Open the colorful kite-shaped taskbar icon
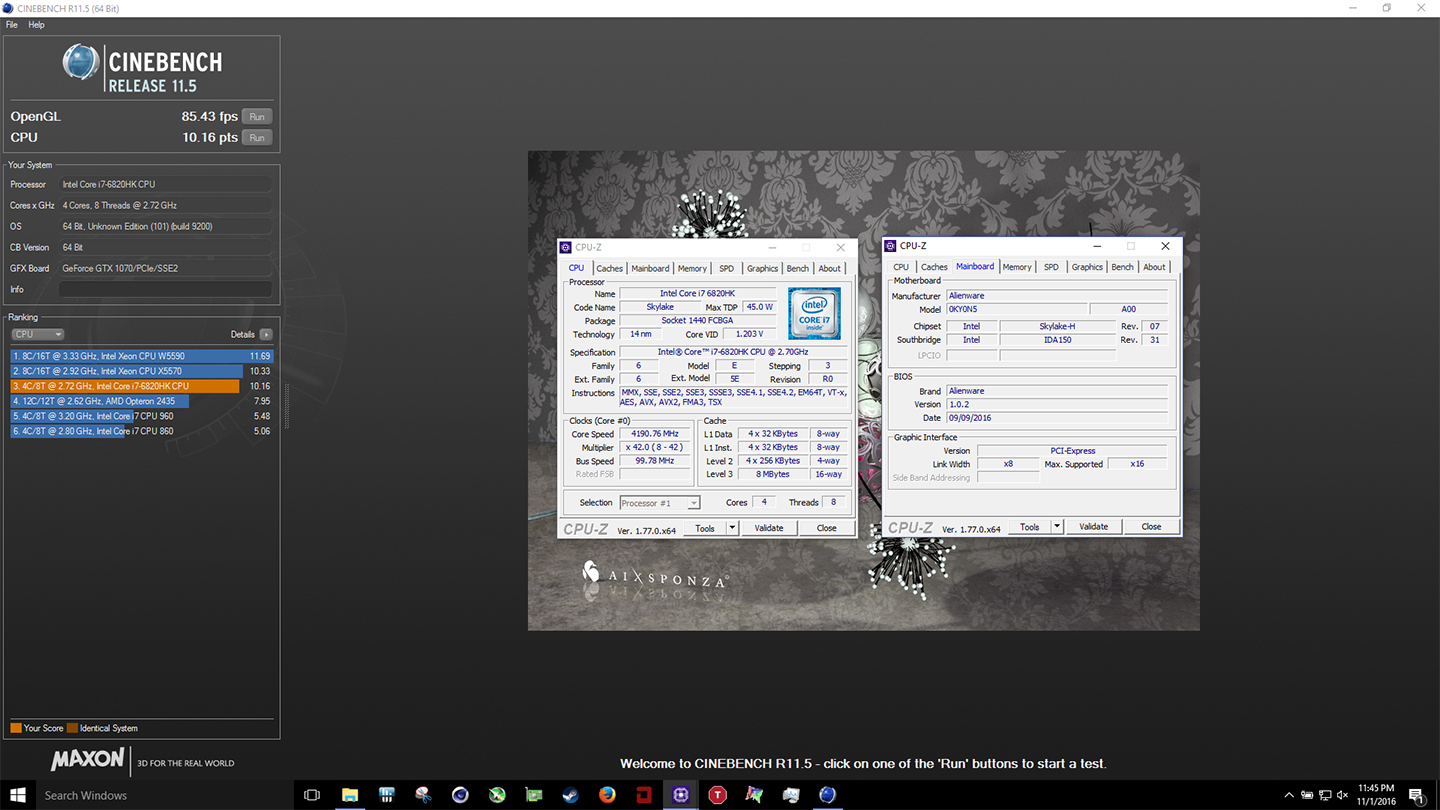 tap(754, 795)
